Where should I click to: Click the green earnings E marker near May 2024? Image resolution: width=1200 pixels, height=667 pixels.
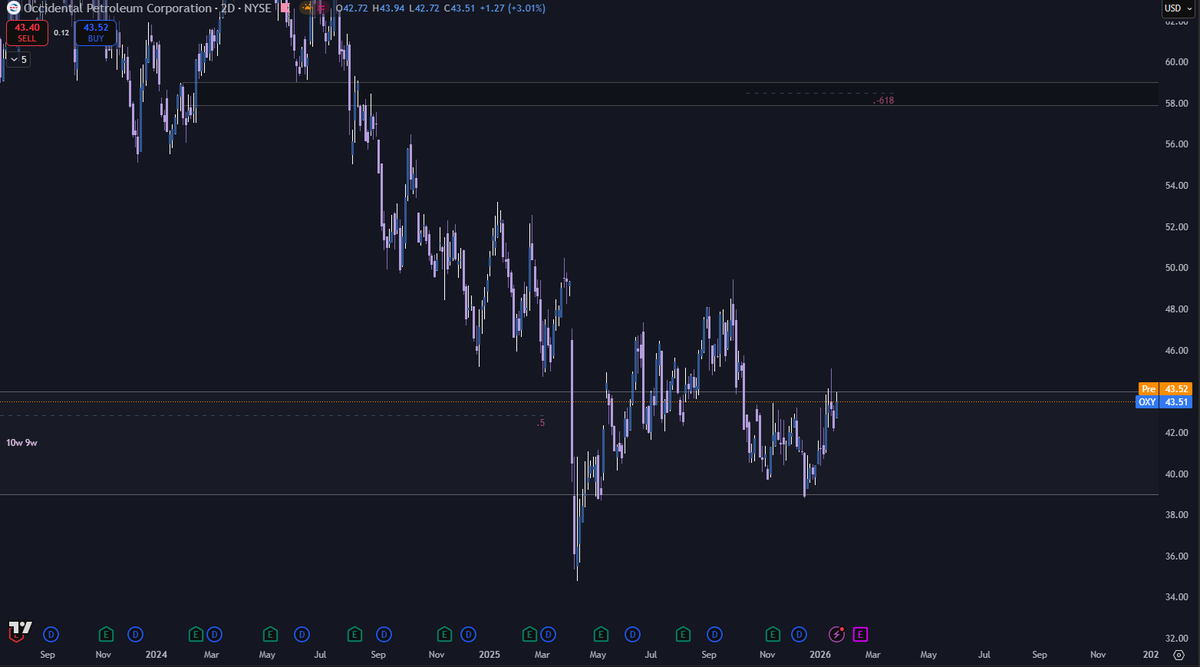[270, 634]
